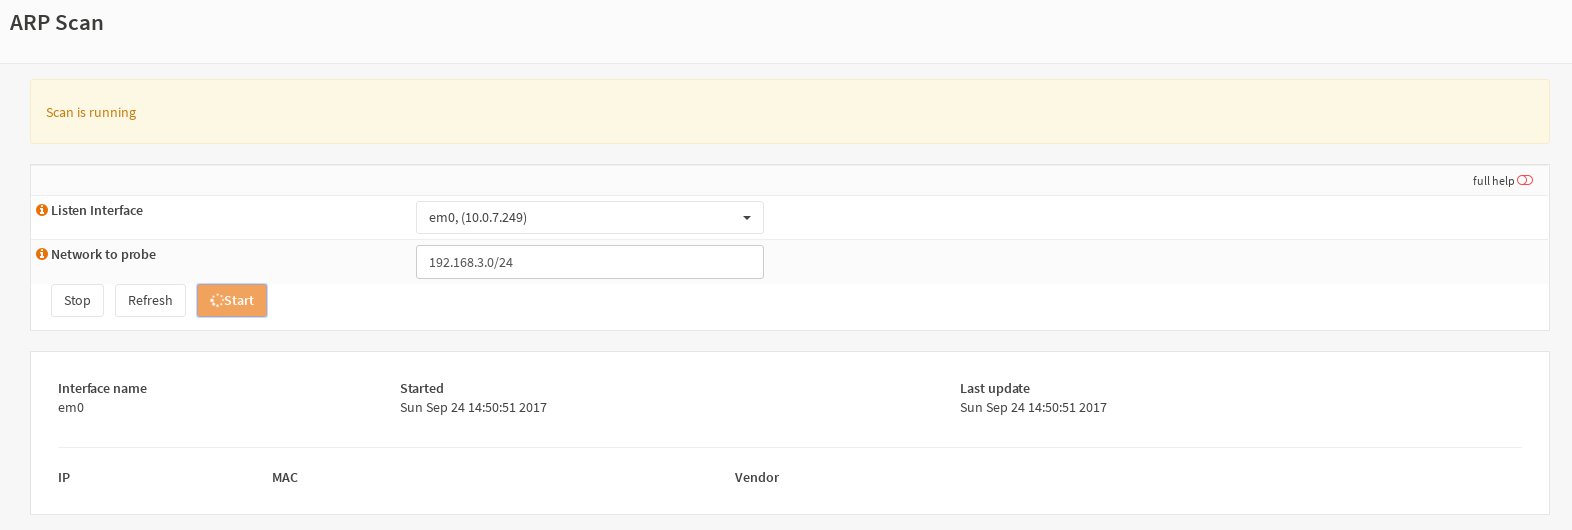Click the 'Scan is running' alert banner
This screenshot has width=1572, height=530.
(790, 112)
